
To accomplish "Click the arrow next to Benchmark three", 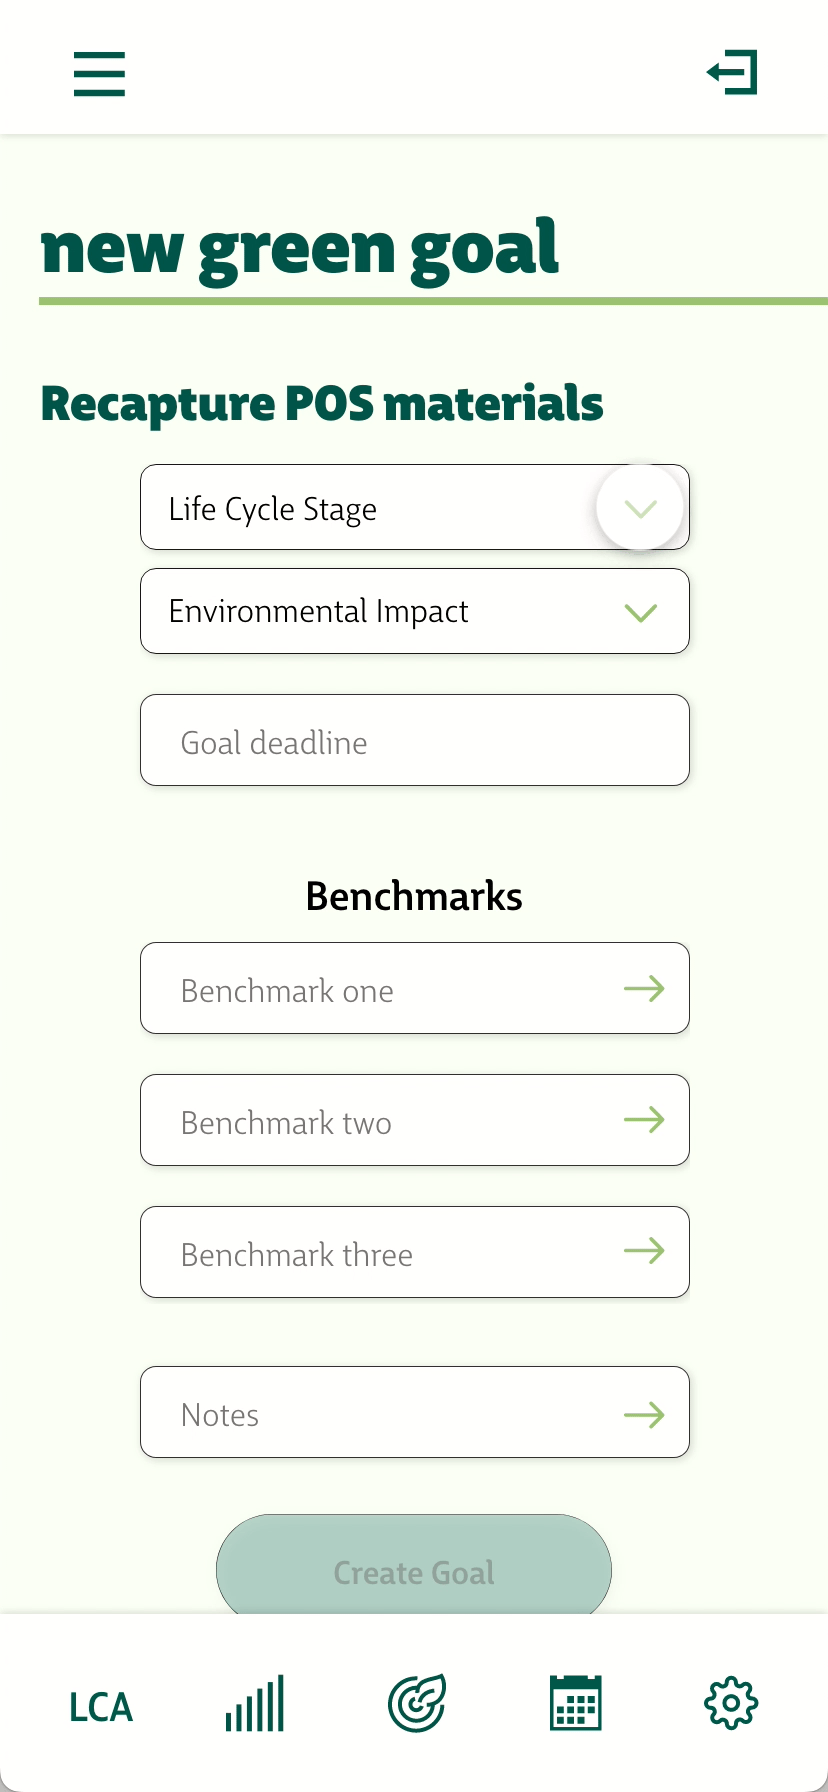I will pyautogui.click(x=644, y=1251).
